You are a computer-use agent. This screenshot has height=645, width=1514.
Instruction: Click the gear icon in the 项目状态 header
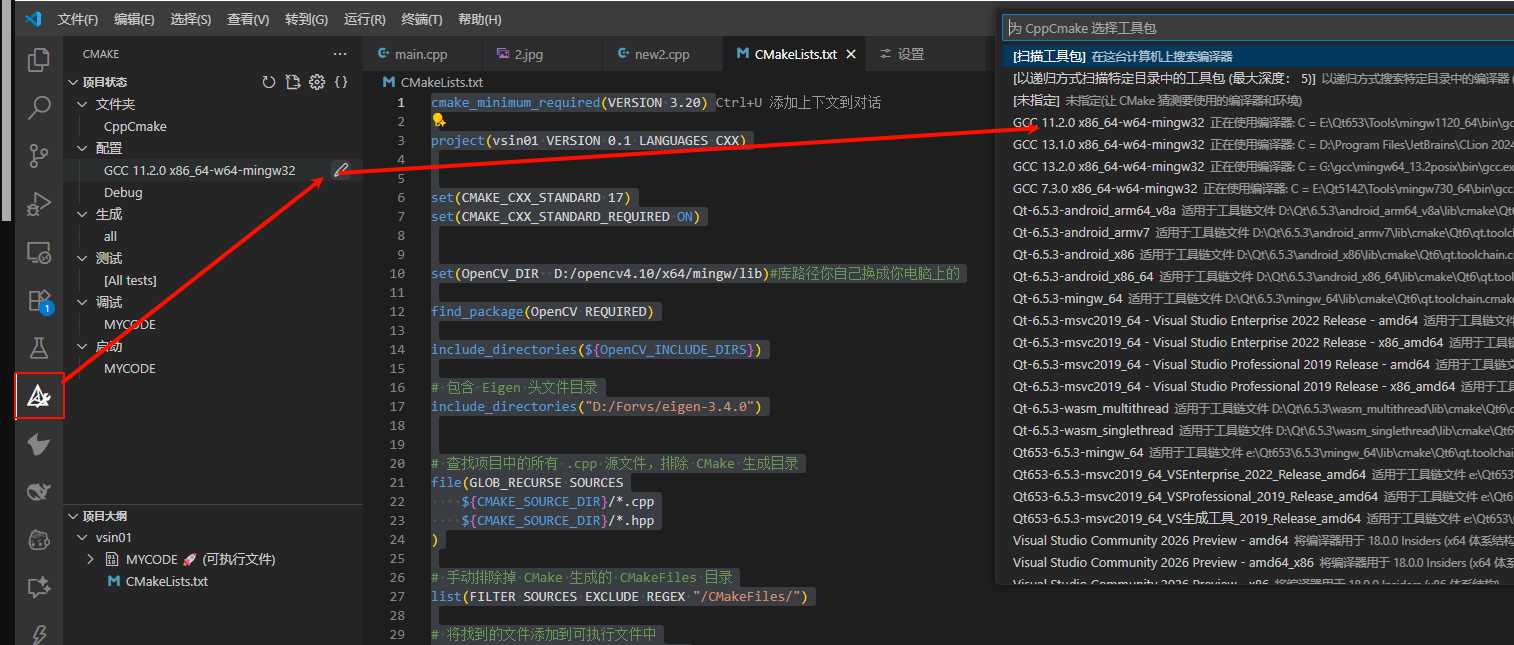tap(317, 82)
